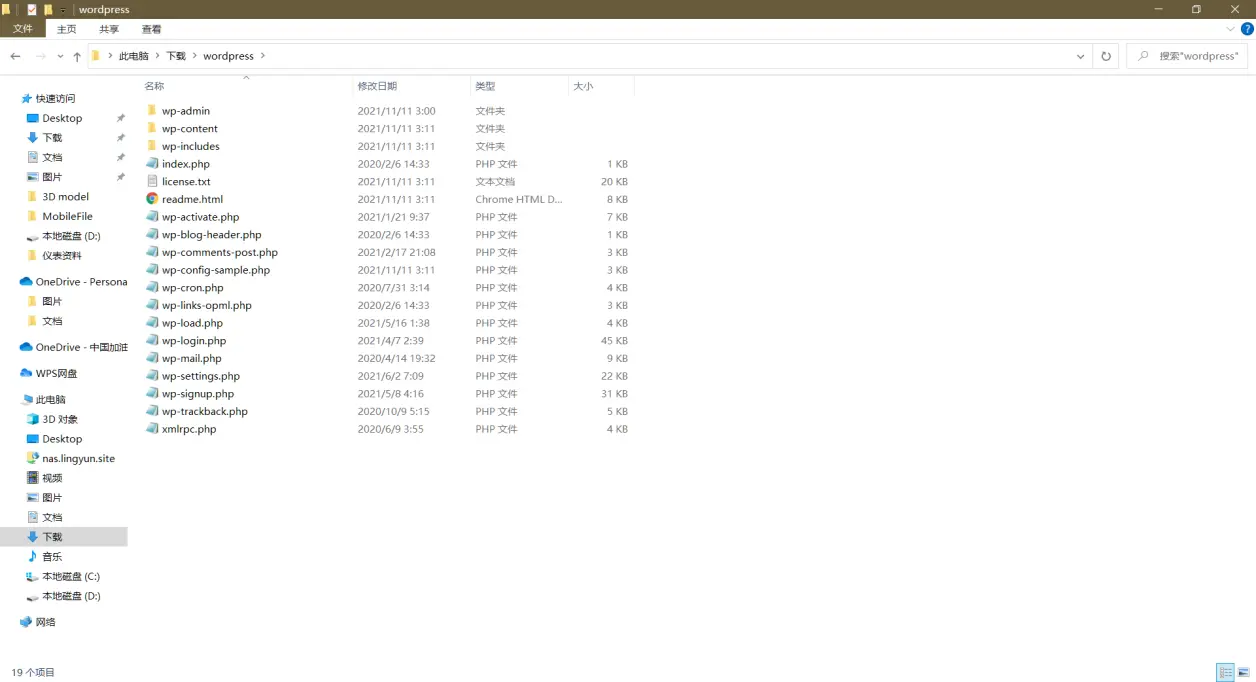1256x682 pixels.
Task: Select the license.txt text file icon
Action: [x=152, y=182]
